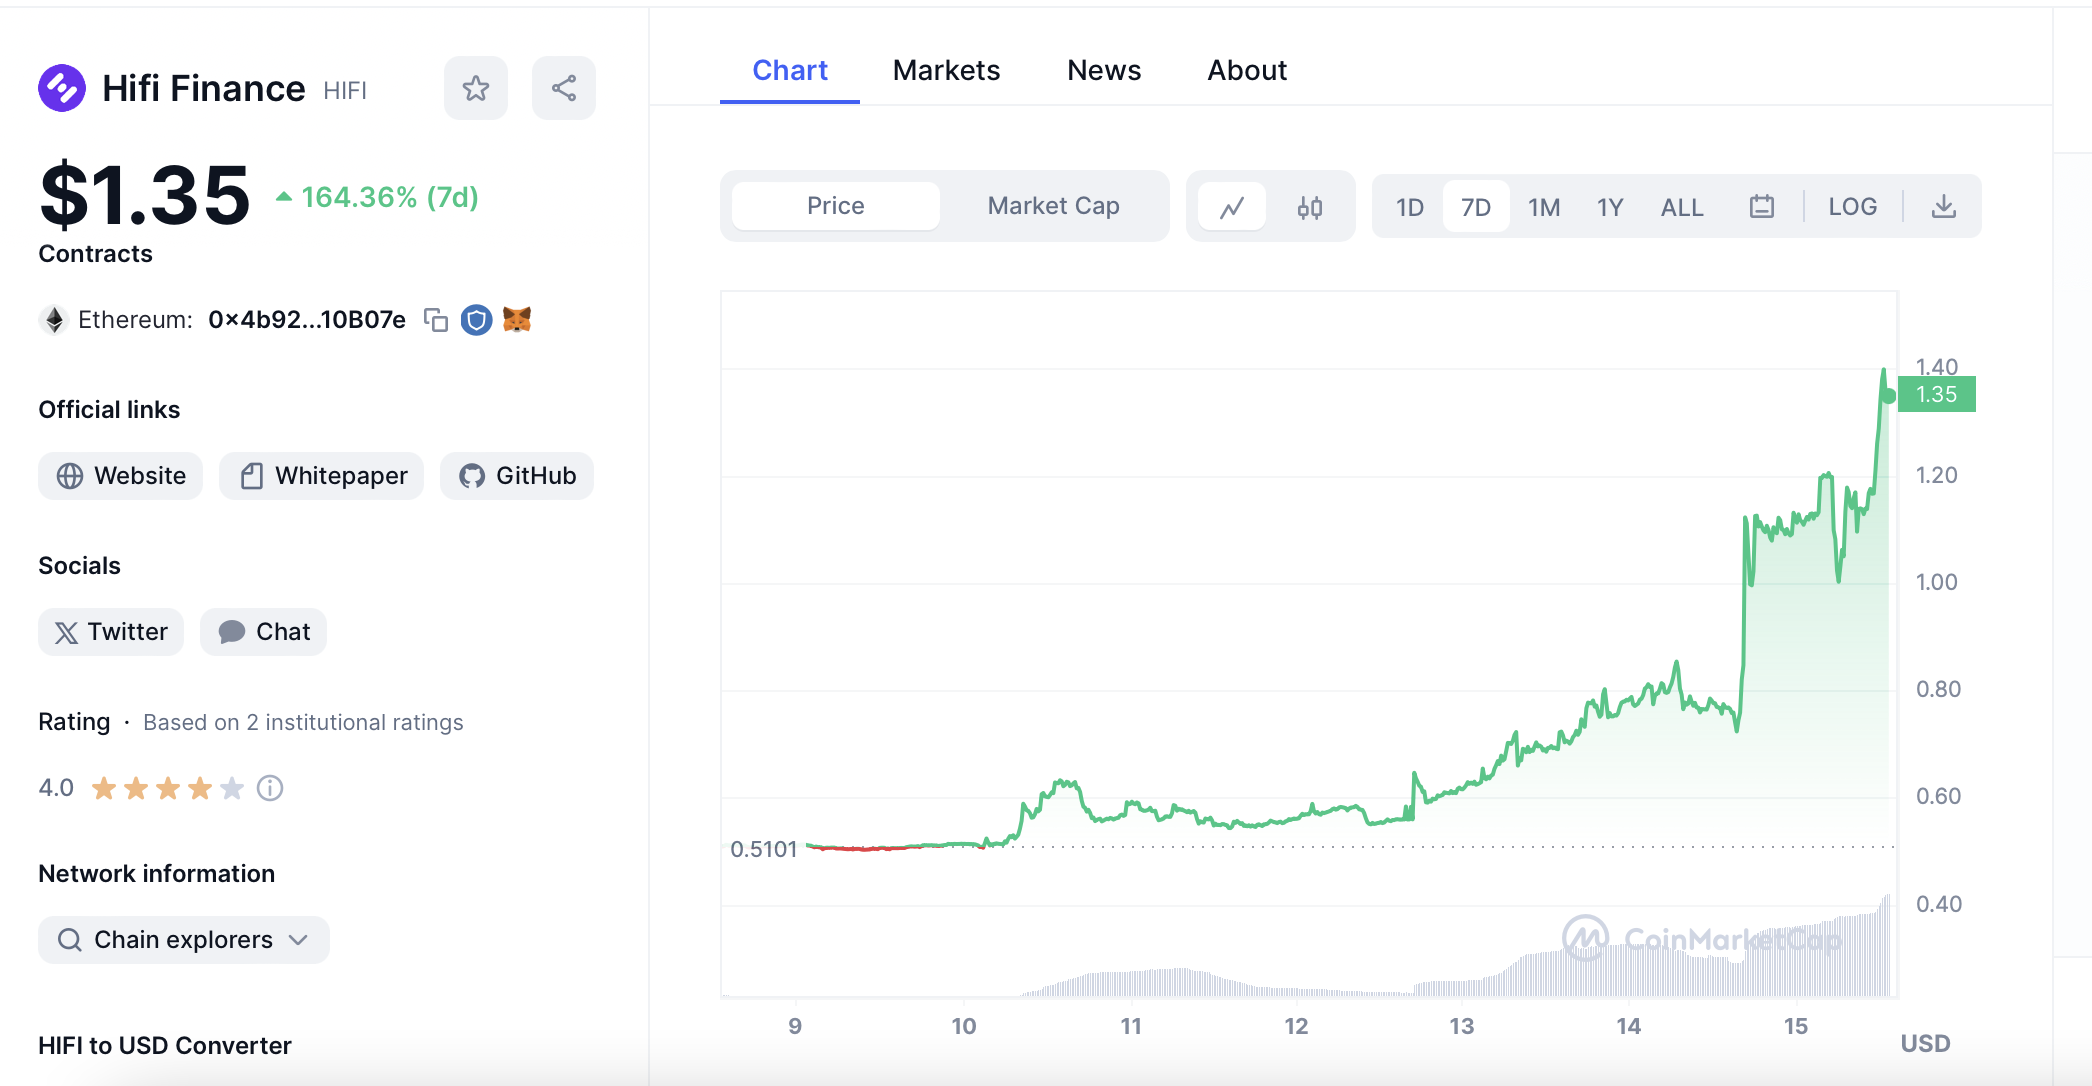Screen dimensions: 2092x1086
Task: Select the ALL time range
Action: (x=1682, y=207)
